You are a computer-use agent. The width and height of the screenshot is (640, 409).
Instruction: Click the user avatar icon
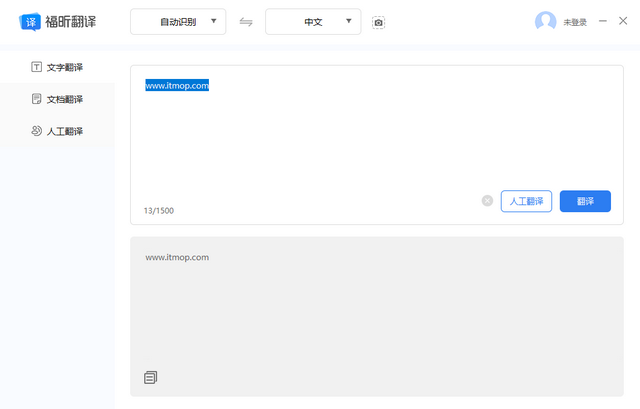[x=545, y=21]
